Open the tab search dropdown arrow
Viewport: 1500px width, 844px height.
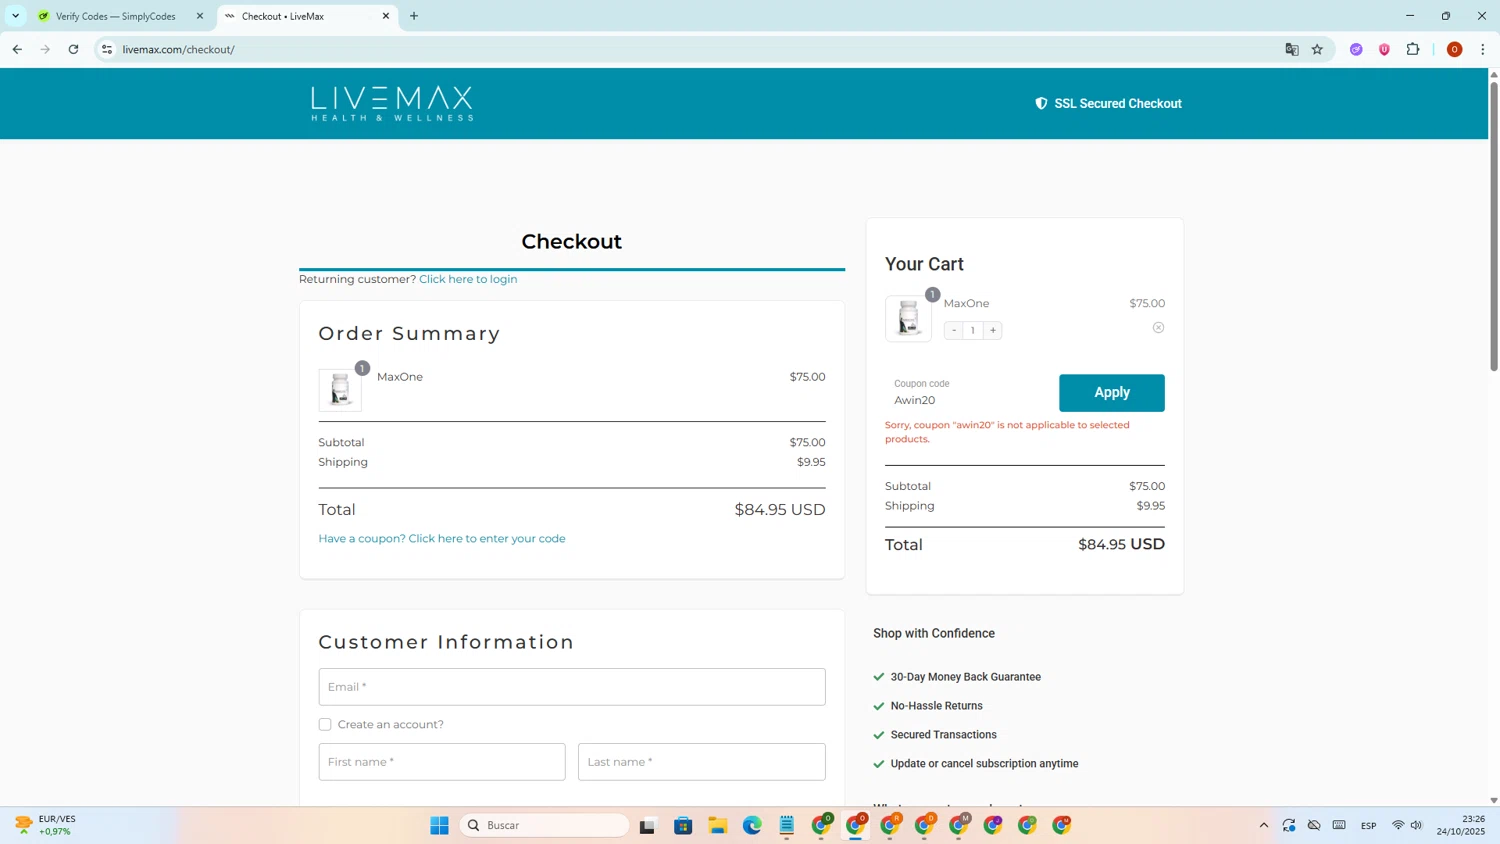point(15,16)
